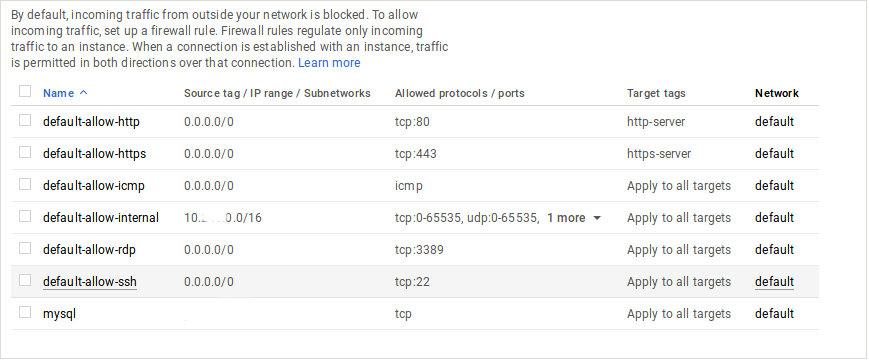
Task: Select the default-allow-rdp checkbox
Action: [25, 248]
